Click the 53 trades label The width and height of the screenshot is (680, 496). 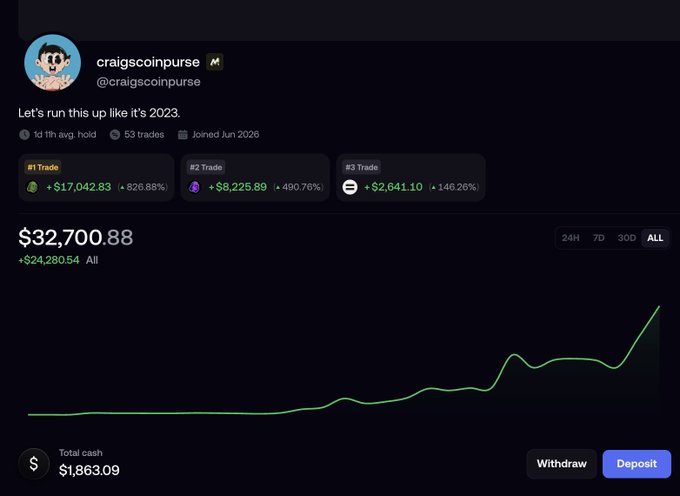click(144, 134)
